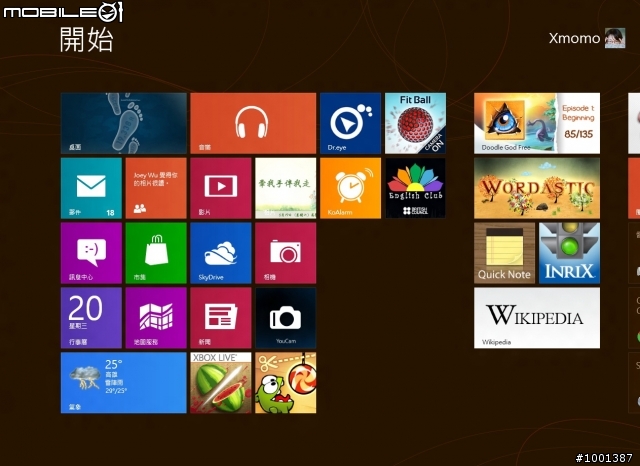Open the Fit Ball game tile
This screenshot has height=466, width=640.
(x=415, y=123)
